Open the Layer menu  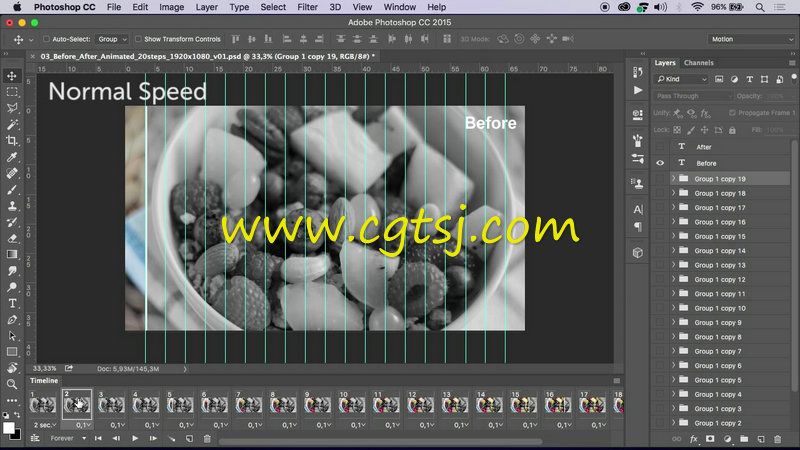(207, 7)
